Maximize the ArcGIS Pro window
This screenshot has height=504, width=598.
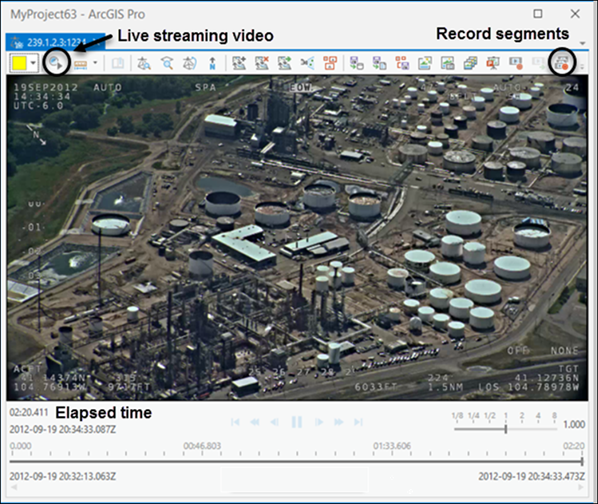(x=538, y=14)
